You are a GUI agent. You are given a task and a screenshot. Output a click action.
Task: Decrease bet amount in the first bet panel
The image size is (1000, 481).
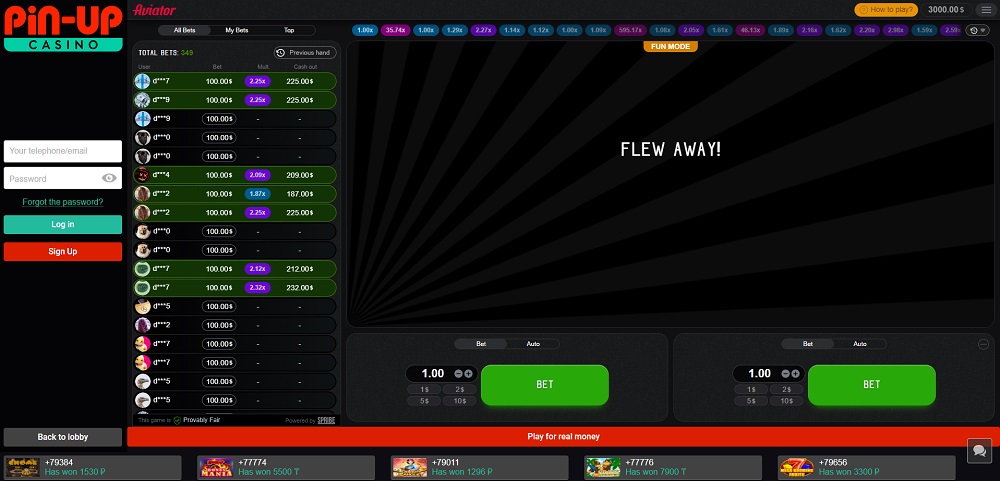pos(459,374)
